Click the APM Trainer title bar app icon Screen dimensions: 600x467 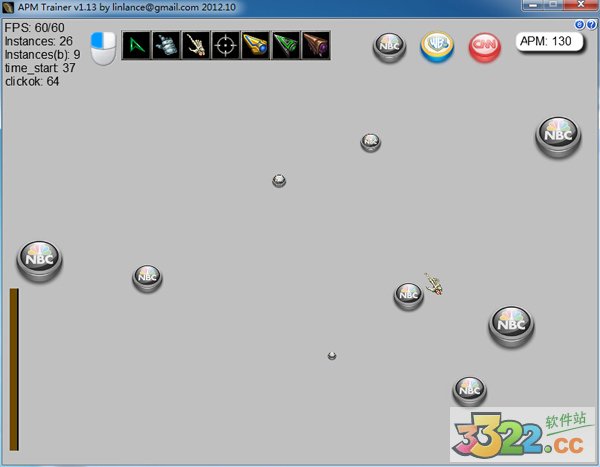(x=8, y=7)
